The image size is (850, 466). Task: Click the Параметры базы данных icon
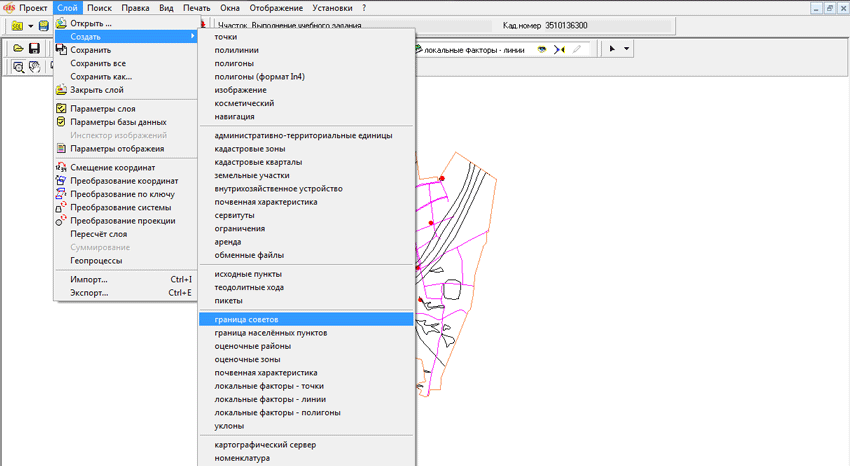pos(61,122)
